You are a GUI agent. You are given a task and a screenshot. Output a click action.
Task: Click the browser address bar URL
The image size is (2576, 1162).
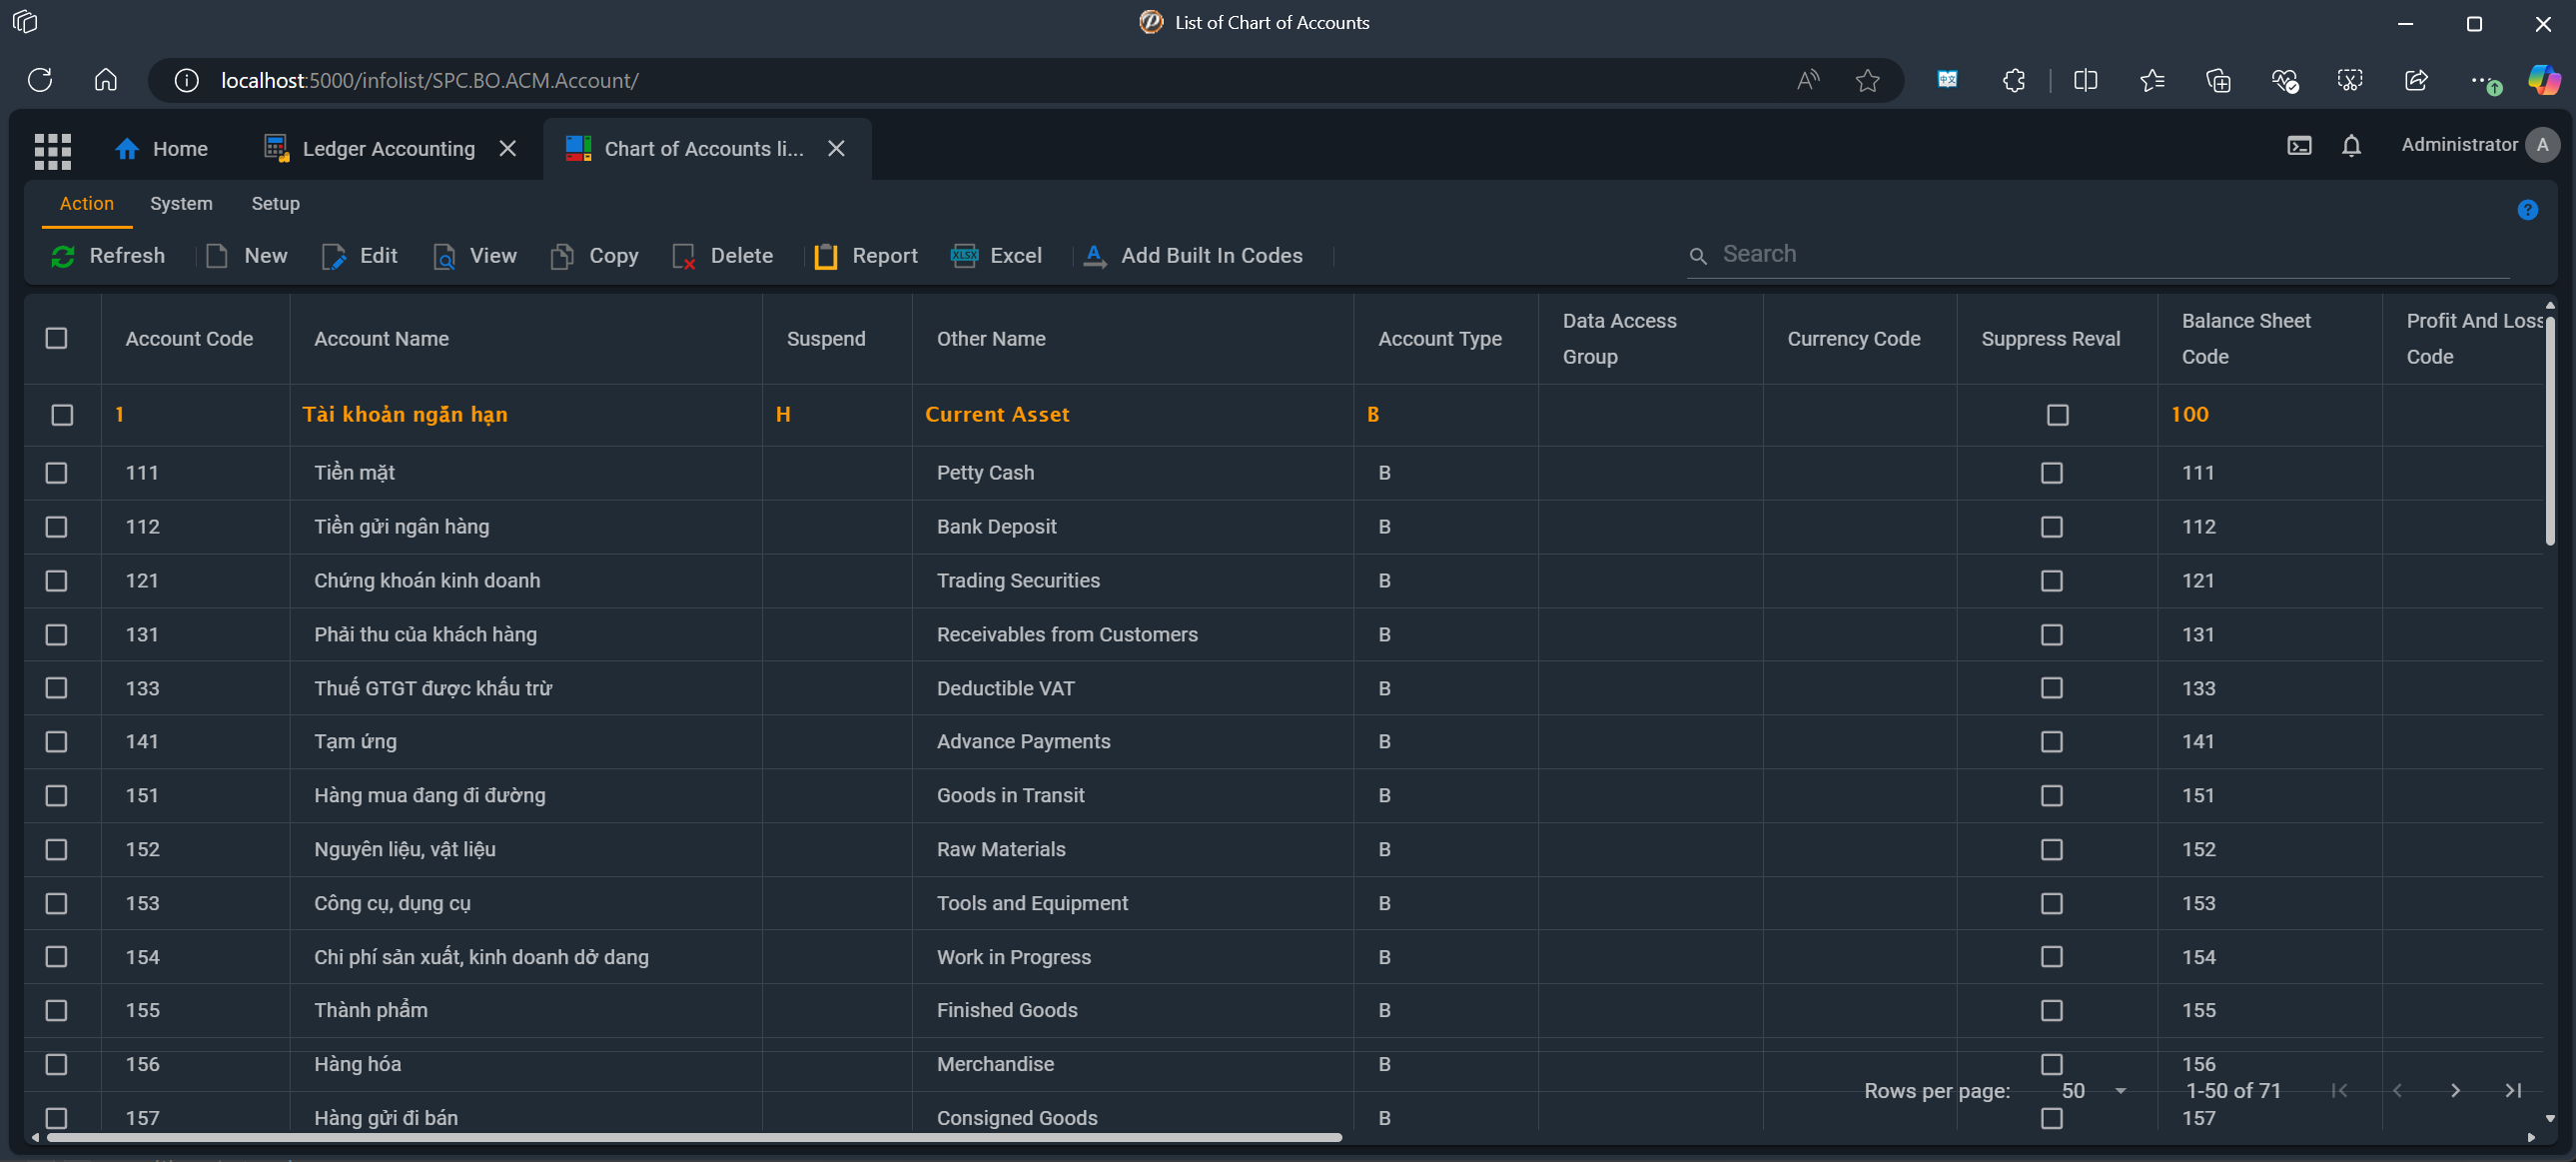430,80
